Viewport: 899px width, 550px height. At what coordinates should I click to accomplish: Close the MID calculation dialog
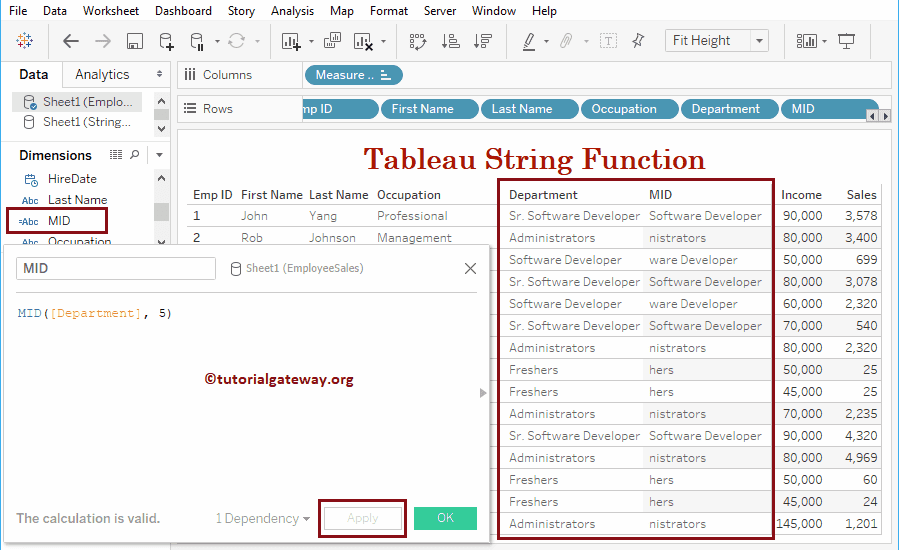470,268
